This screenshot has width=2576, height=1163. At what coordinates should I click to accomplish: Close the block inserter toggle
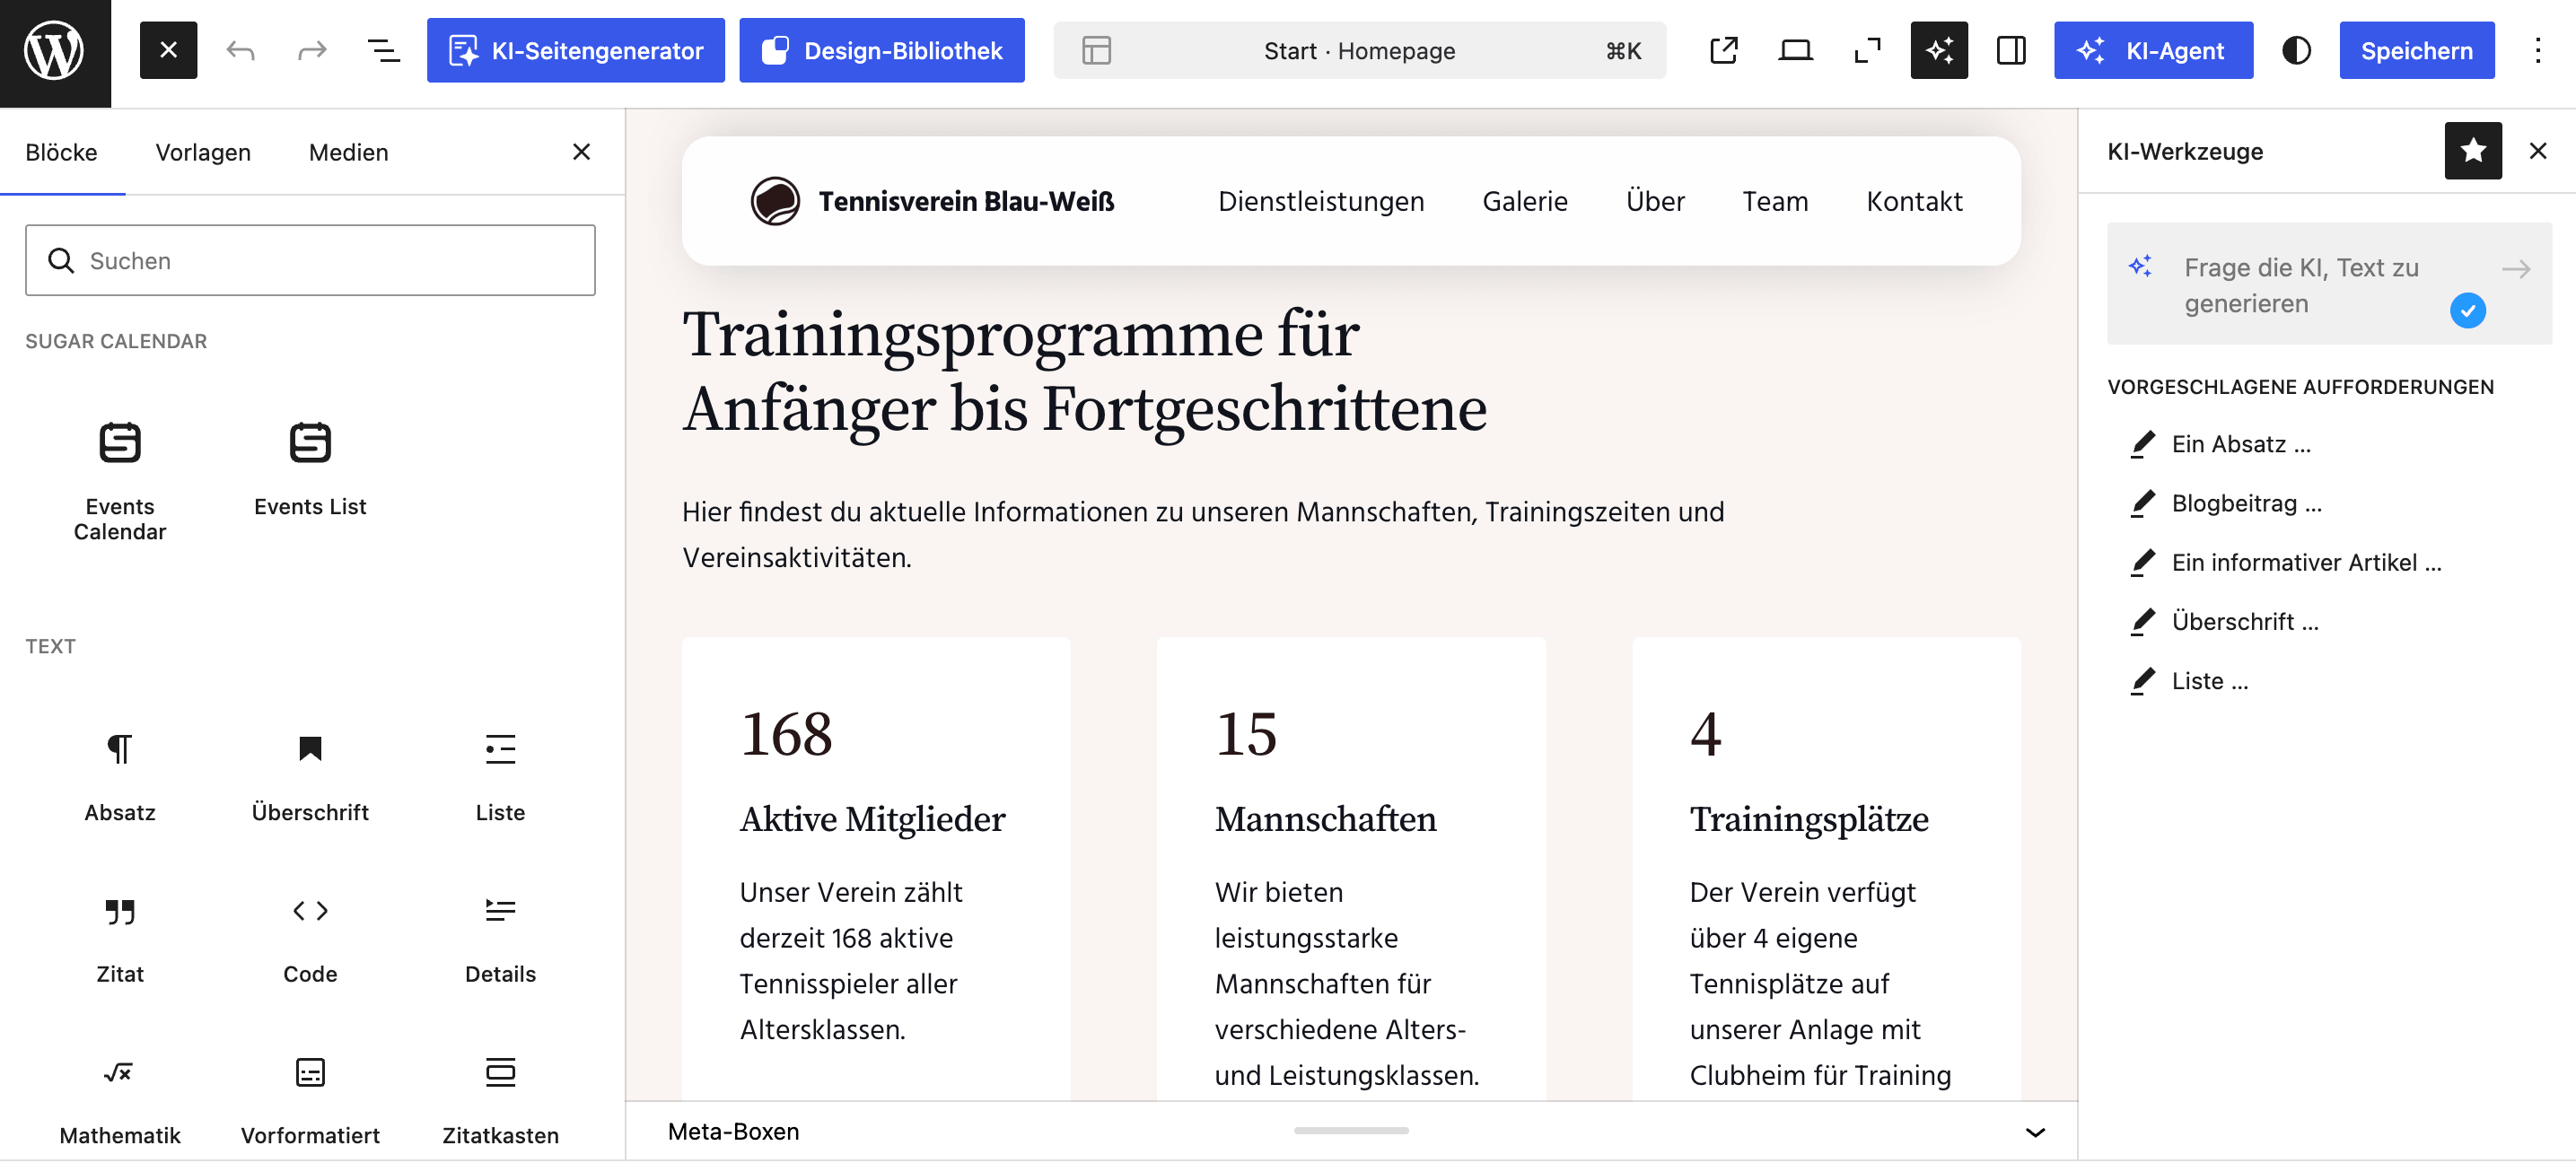[168, 50]
